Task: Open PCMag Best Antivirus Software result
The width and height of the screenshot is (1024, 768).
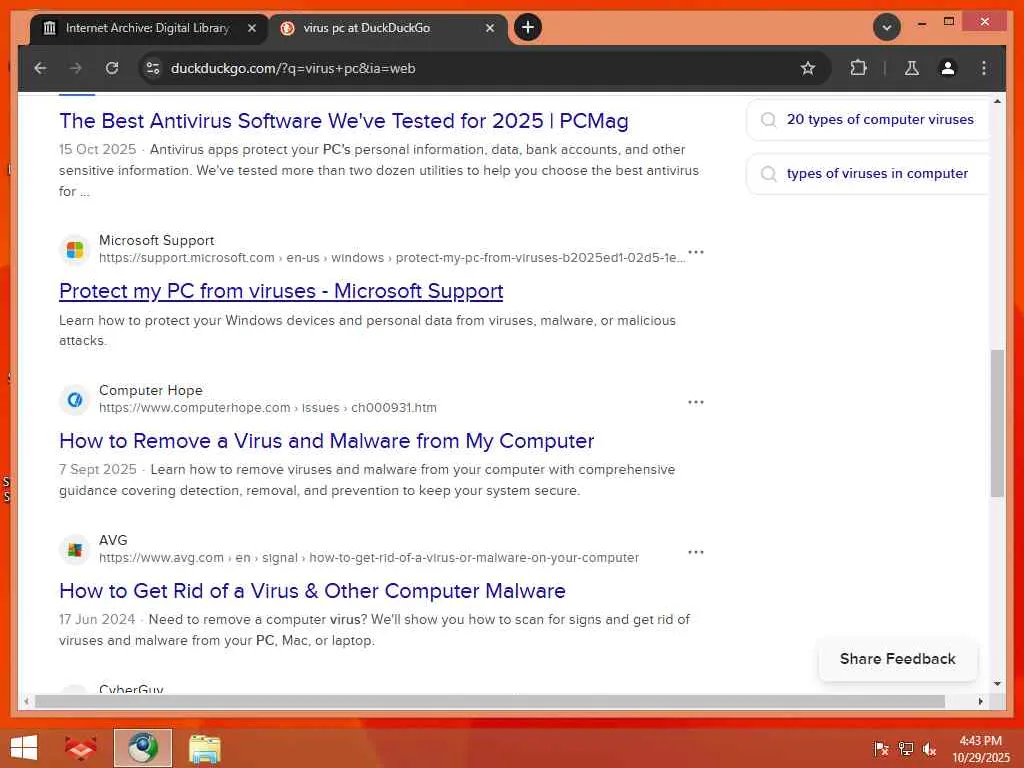Action: pos(344,121)
